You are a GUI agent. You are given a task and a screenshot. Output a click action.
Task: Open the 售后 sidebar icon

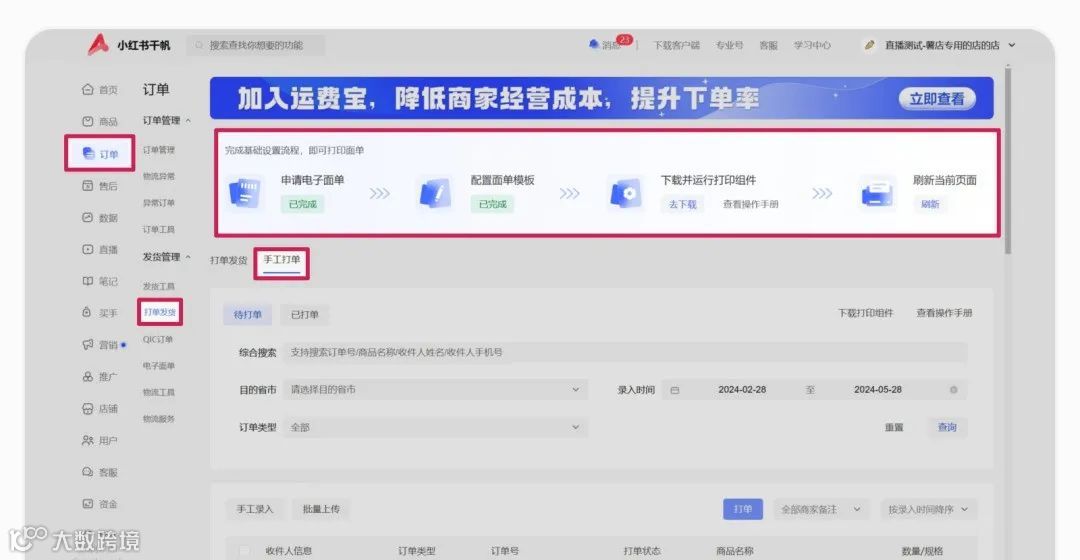point(87,185)
